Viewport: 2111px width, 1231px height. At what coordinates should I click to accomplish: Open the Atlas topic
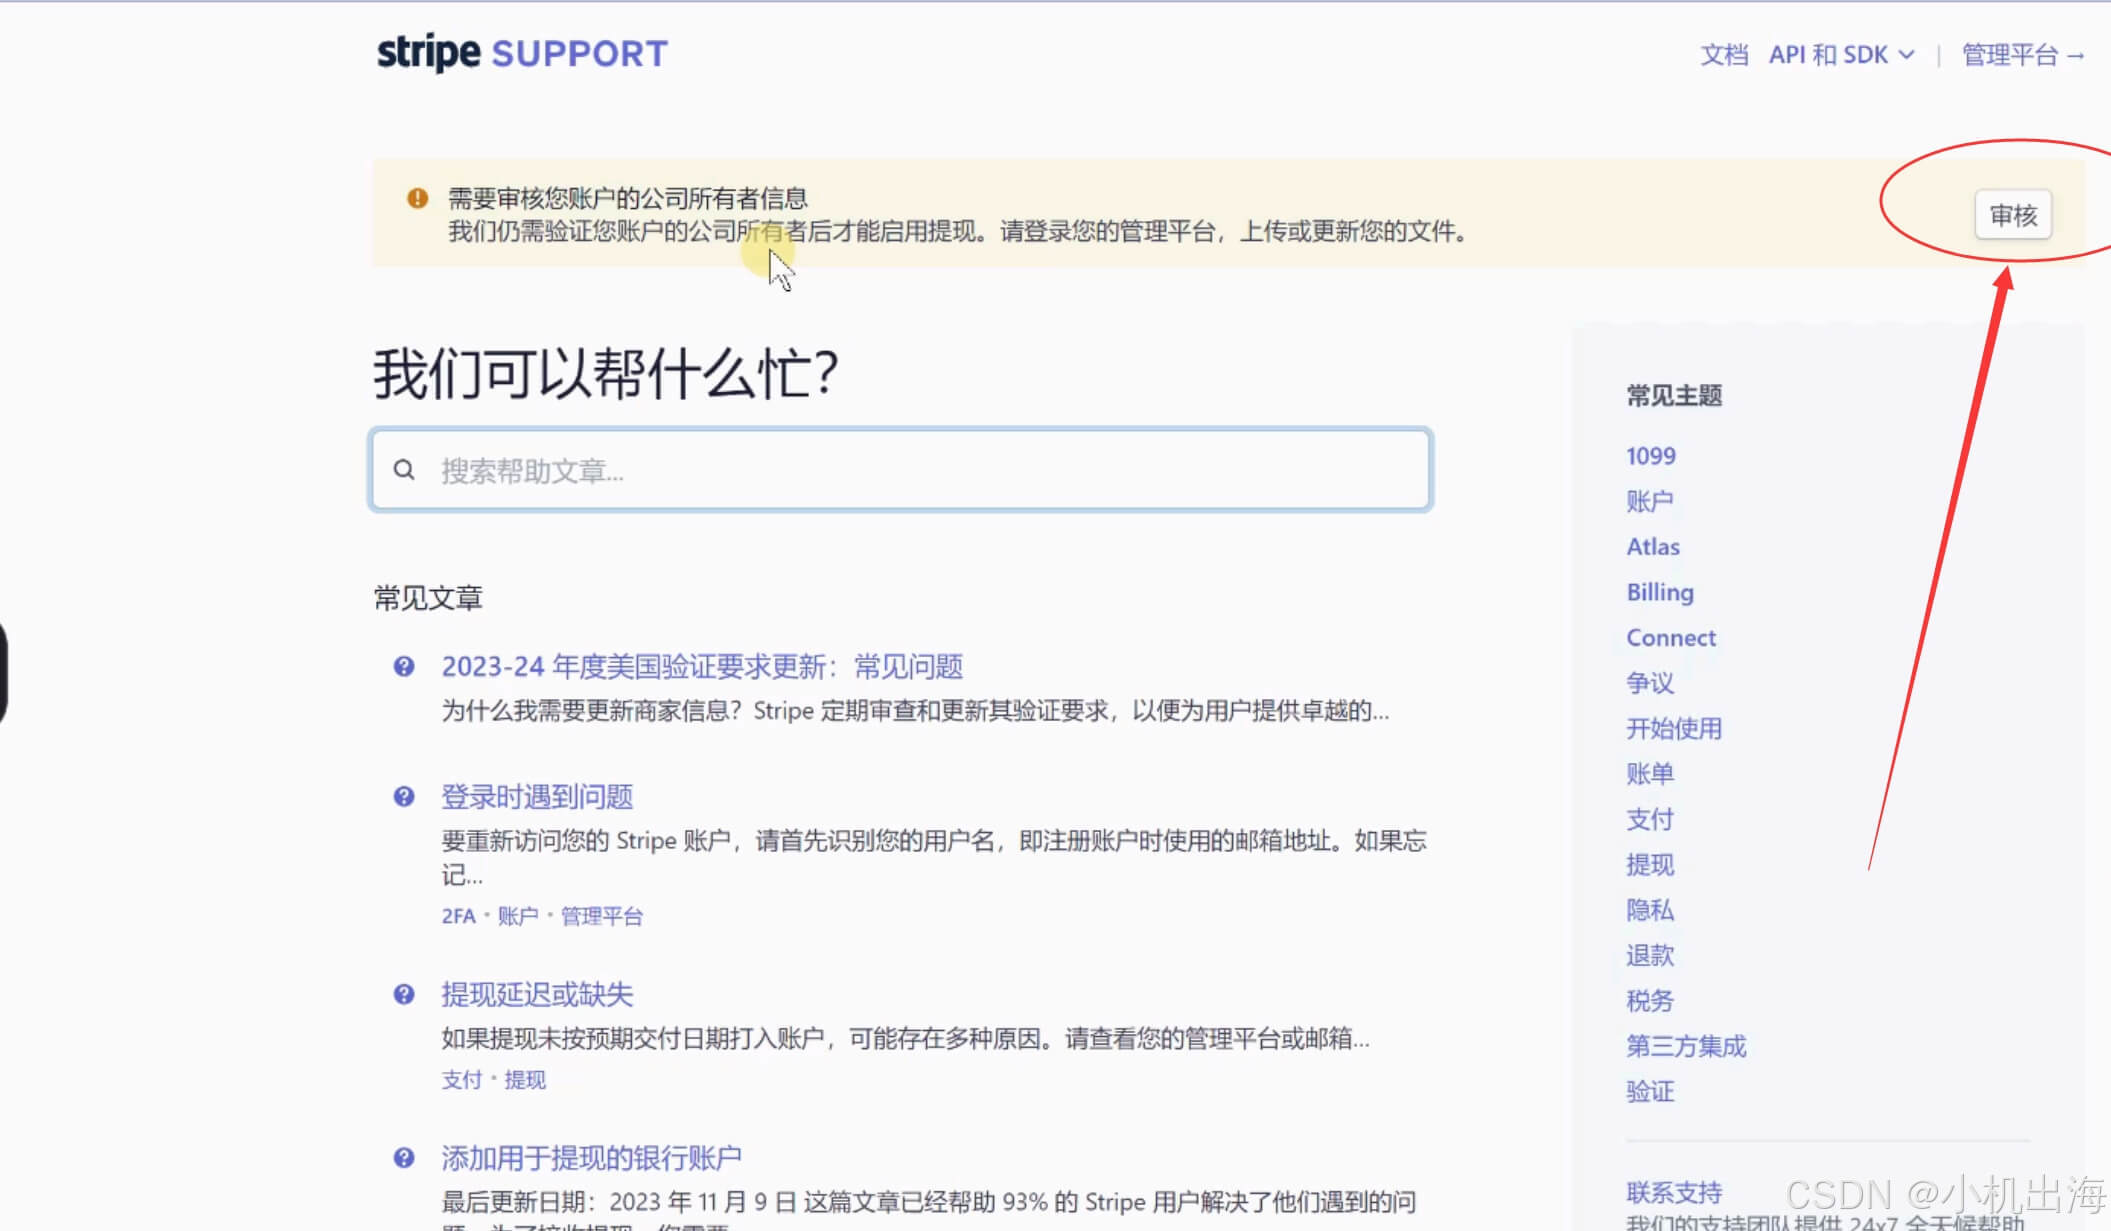click(x=1652, y=547)
